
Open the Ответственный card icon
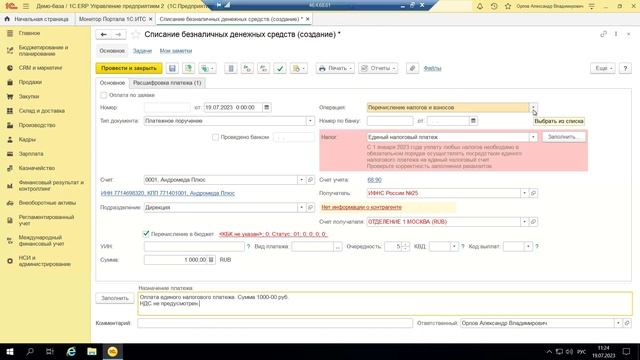click(627, 323)
